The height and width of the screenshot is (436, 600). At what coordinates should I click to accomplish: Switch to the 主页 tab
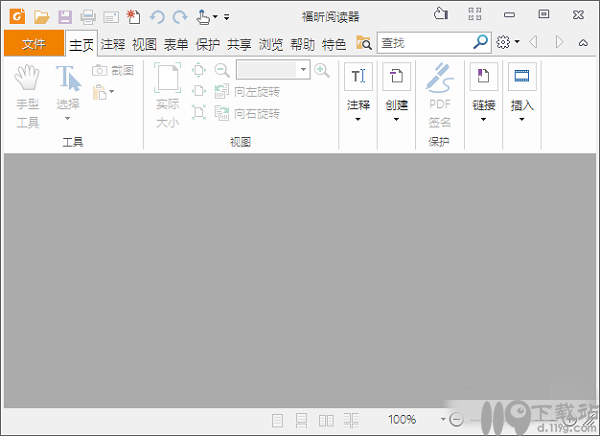pos(81,44)
